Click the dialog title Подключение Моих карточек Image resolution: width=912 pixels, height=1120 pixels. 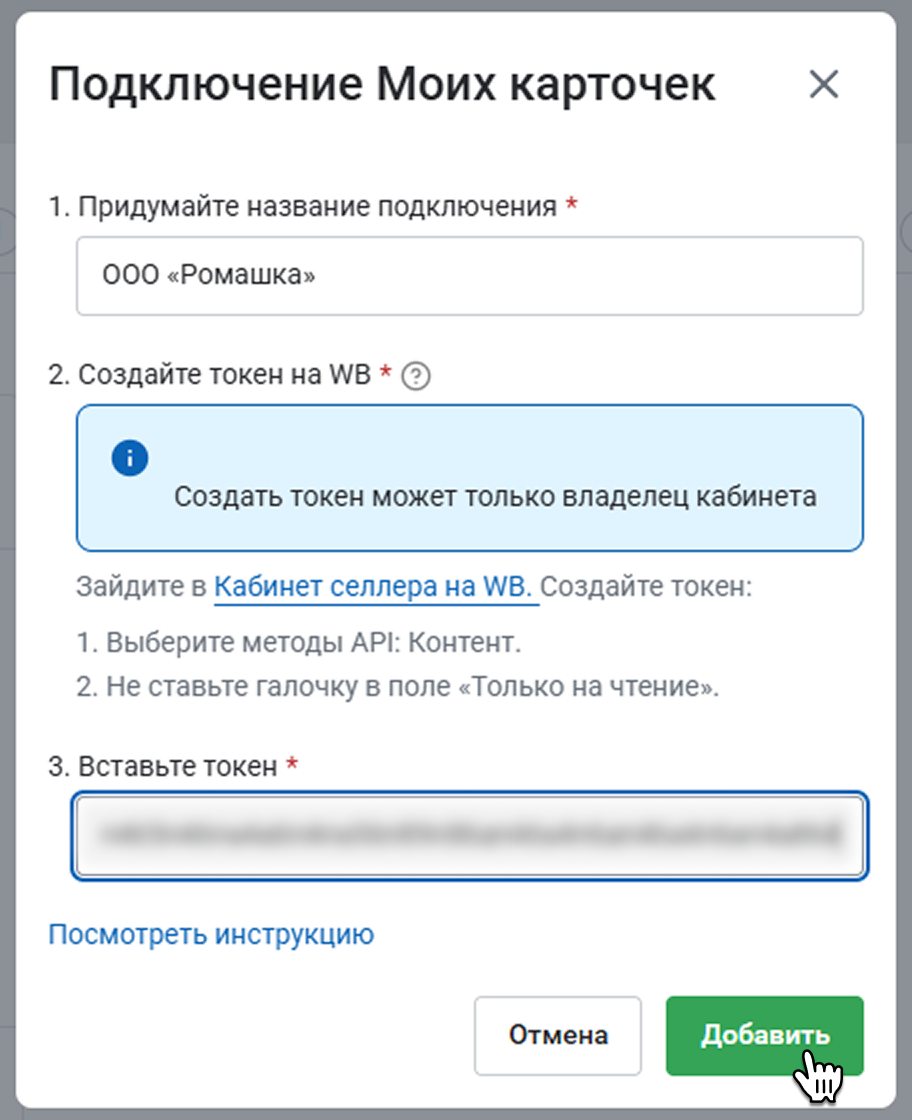[x=382, y=85]
